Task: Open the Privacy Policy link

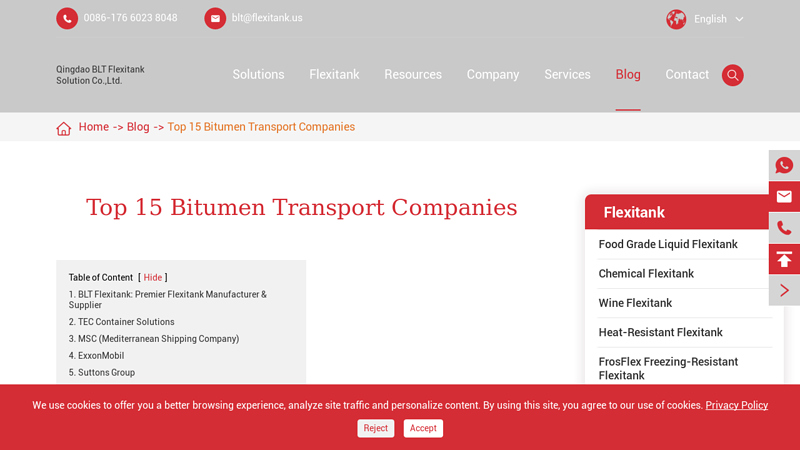Action: [736, 405]
